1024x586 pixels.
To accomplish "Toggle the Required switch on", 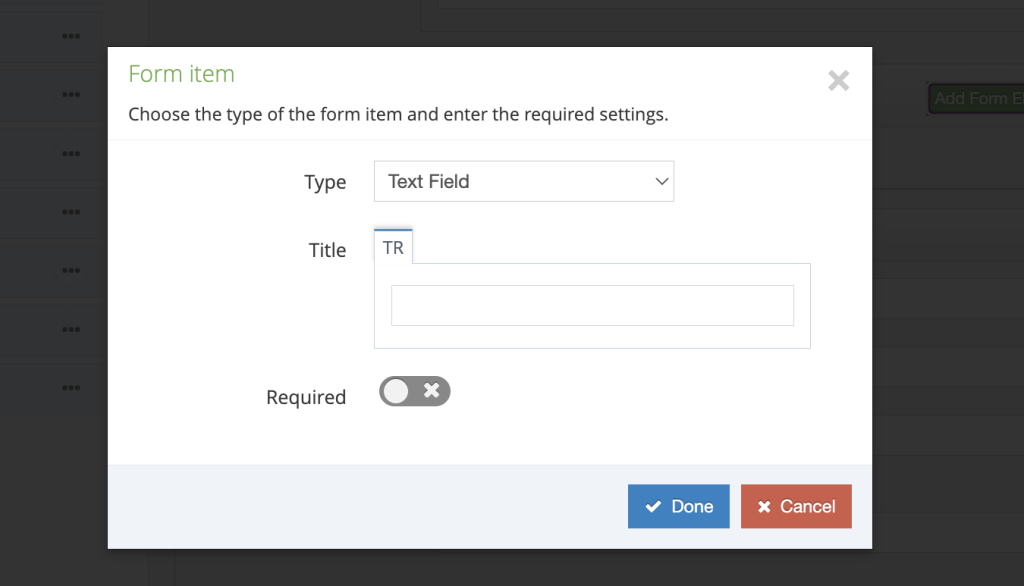I will point(414,391).
